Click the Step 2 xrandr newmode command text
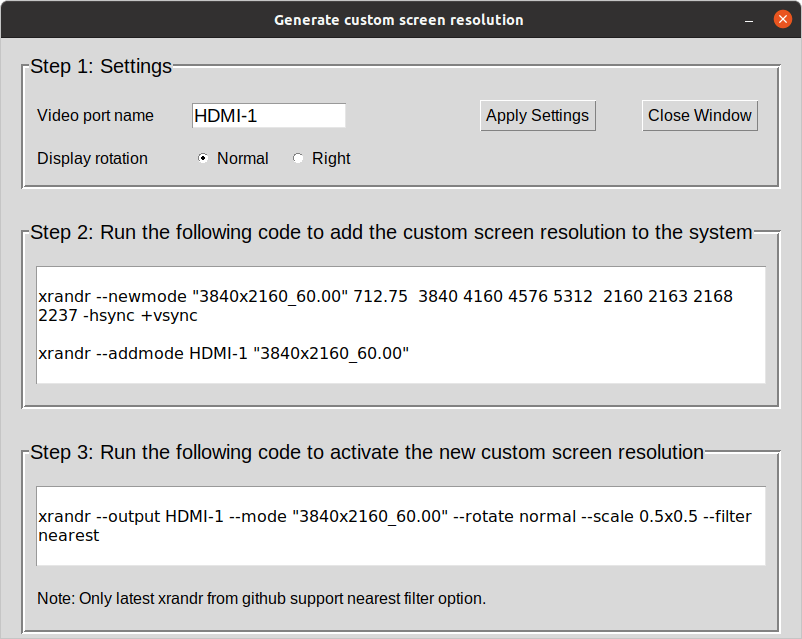The width and height of the screenshot is (802, 639). click(x=385, y=296)
